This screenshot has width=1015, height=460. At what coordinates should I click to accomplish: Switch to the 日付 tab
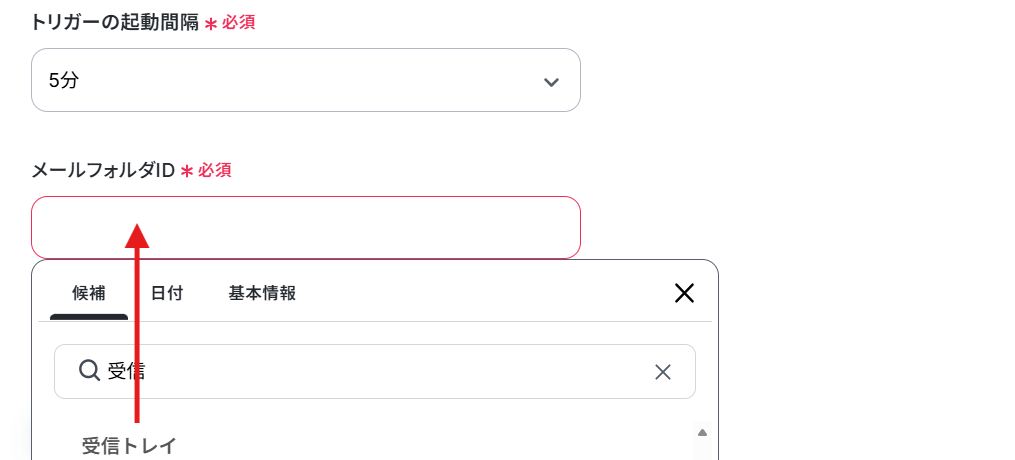pos(167,293)
